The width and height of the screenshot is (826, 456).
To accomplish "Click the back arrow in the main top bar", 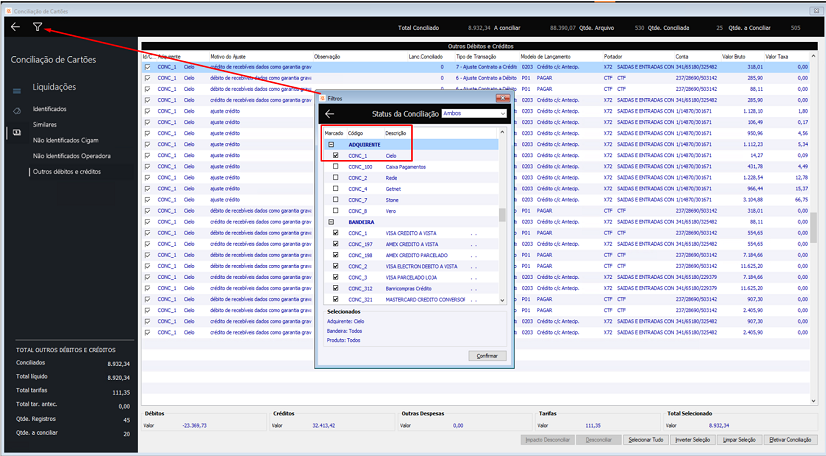I will click(15, 27).
